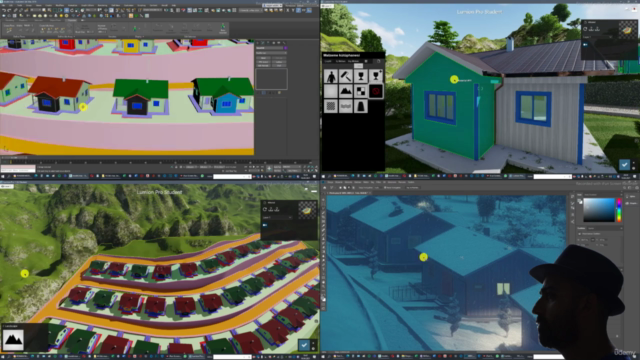Click Undo arrow in 3ds Max toolbar
The height and width of the screenshot is (360, 640).
4,10
